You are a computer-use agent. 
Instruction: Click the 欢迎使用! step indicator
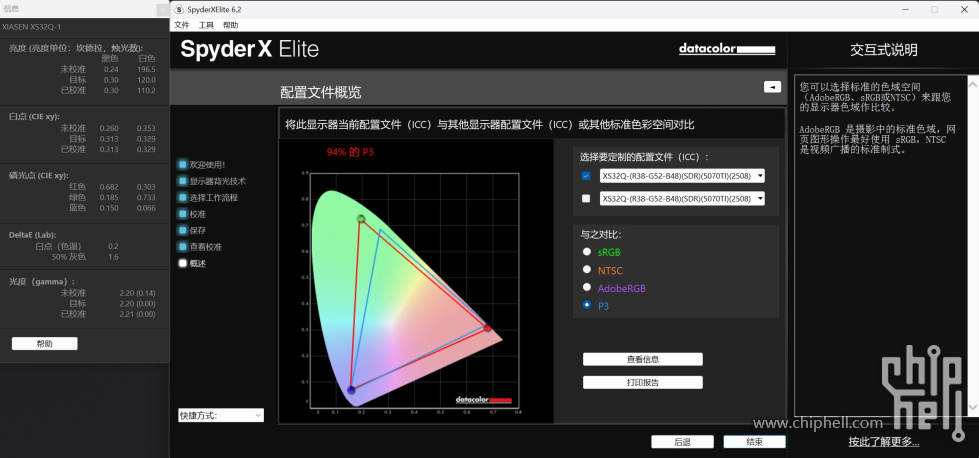point(182,165)
